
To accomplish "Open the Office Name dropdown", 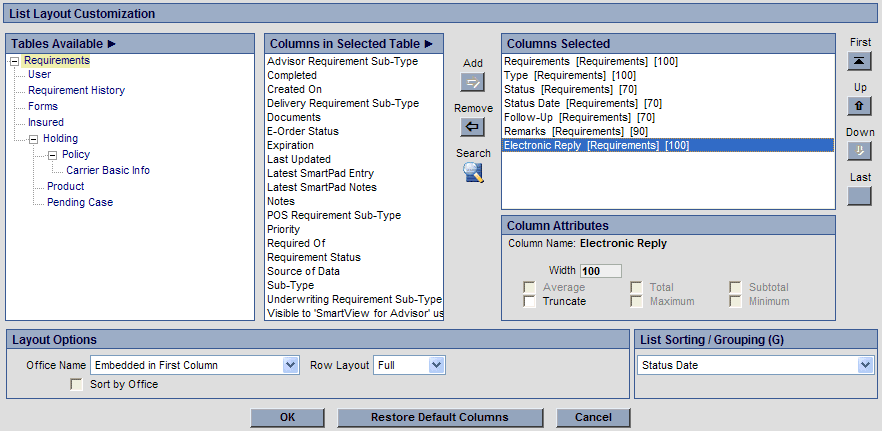I will (x=195, y=366).
